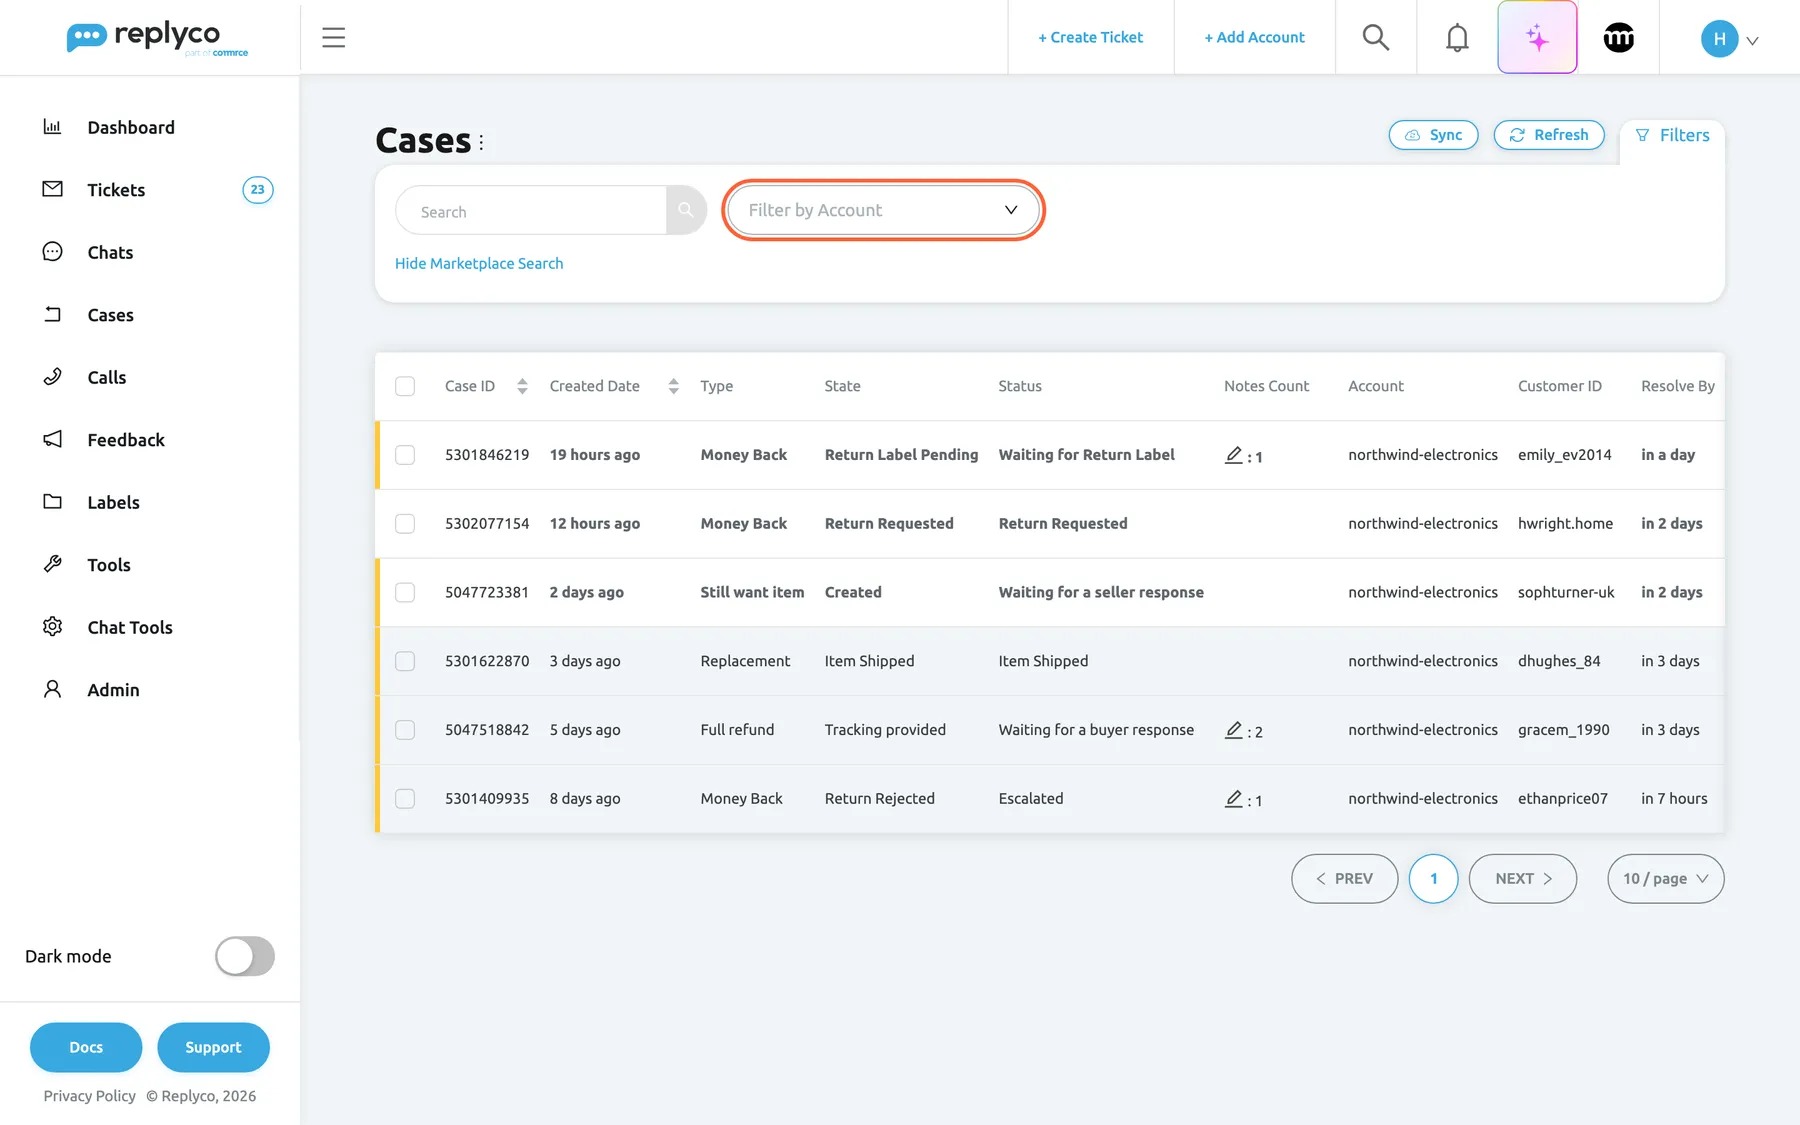The height and width of the screenshot is (1125, 1800).
Task: Check the box for case 5302077154
Action: pyautogui.click(x=405, y=524)
